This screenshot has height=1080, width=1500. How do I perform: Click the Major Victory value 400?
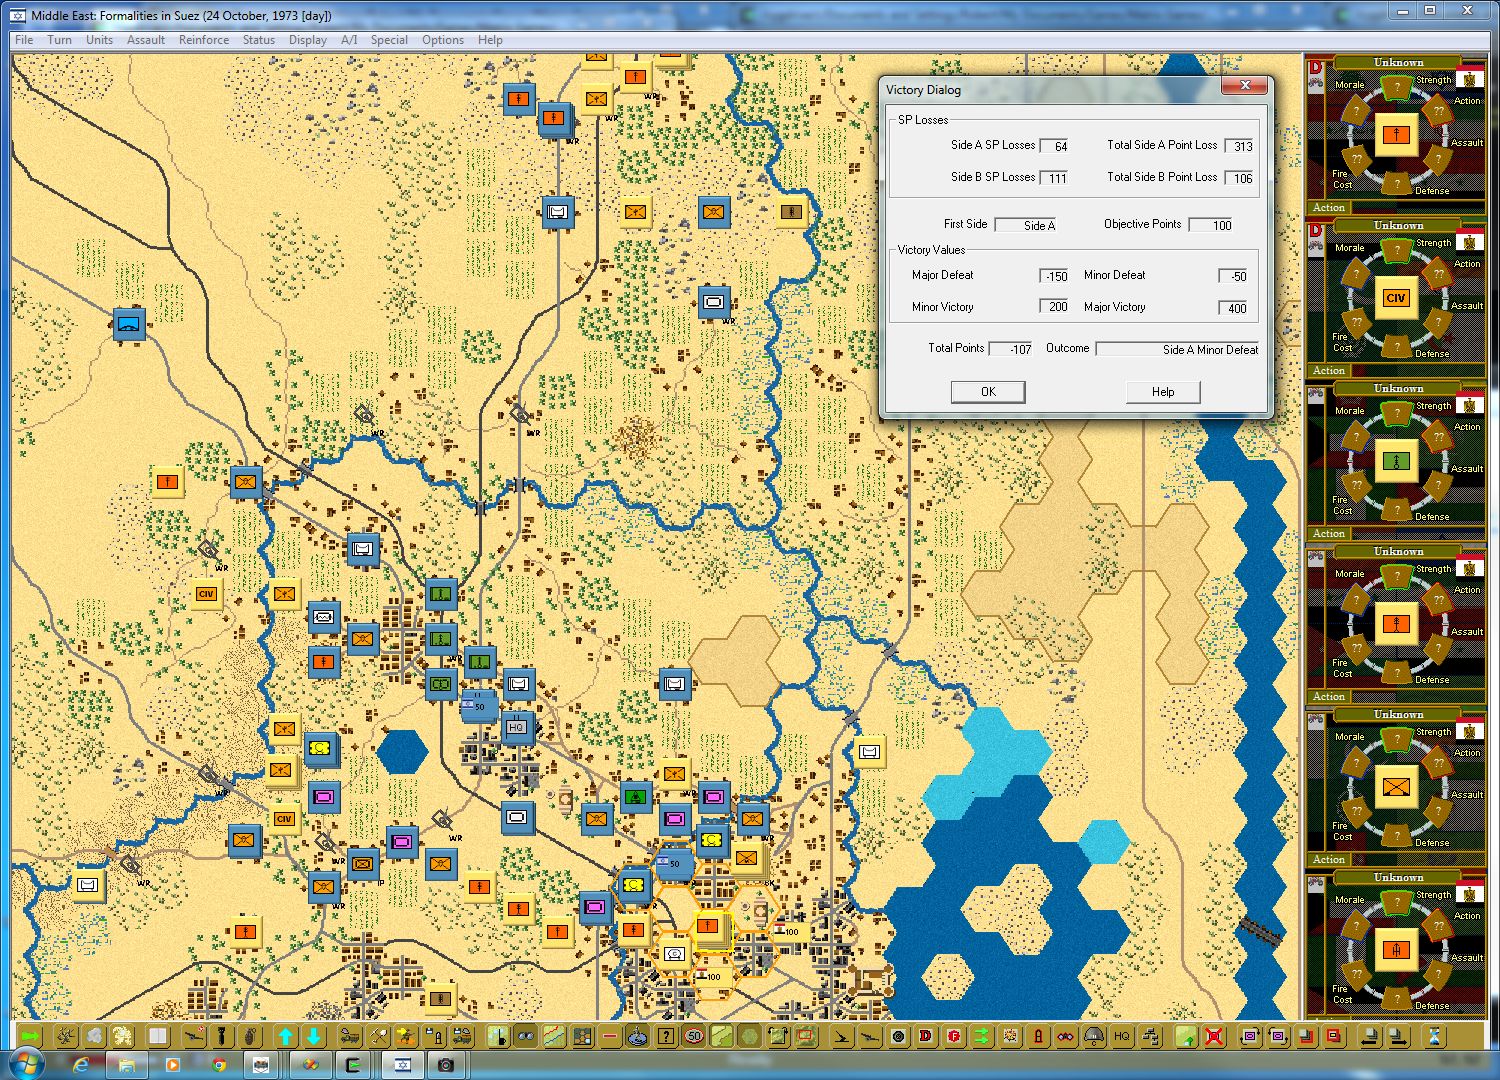click(x=1234, y=308)
